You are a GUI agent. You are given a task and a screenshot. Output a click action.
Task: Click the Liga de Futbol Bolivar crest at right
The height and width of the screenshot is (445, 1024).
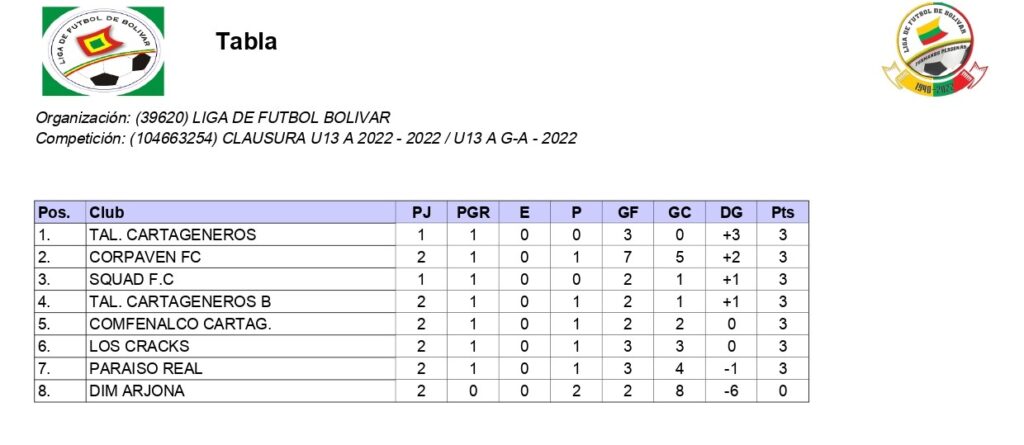click(x=934, y=50)
